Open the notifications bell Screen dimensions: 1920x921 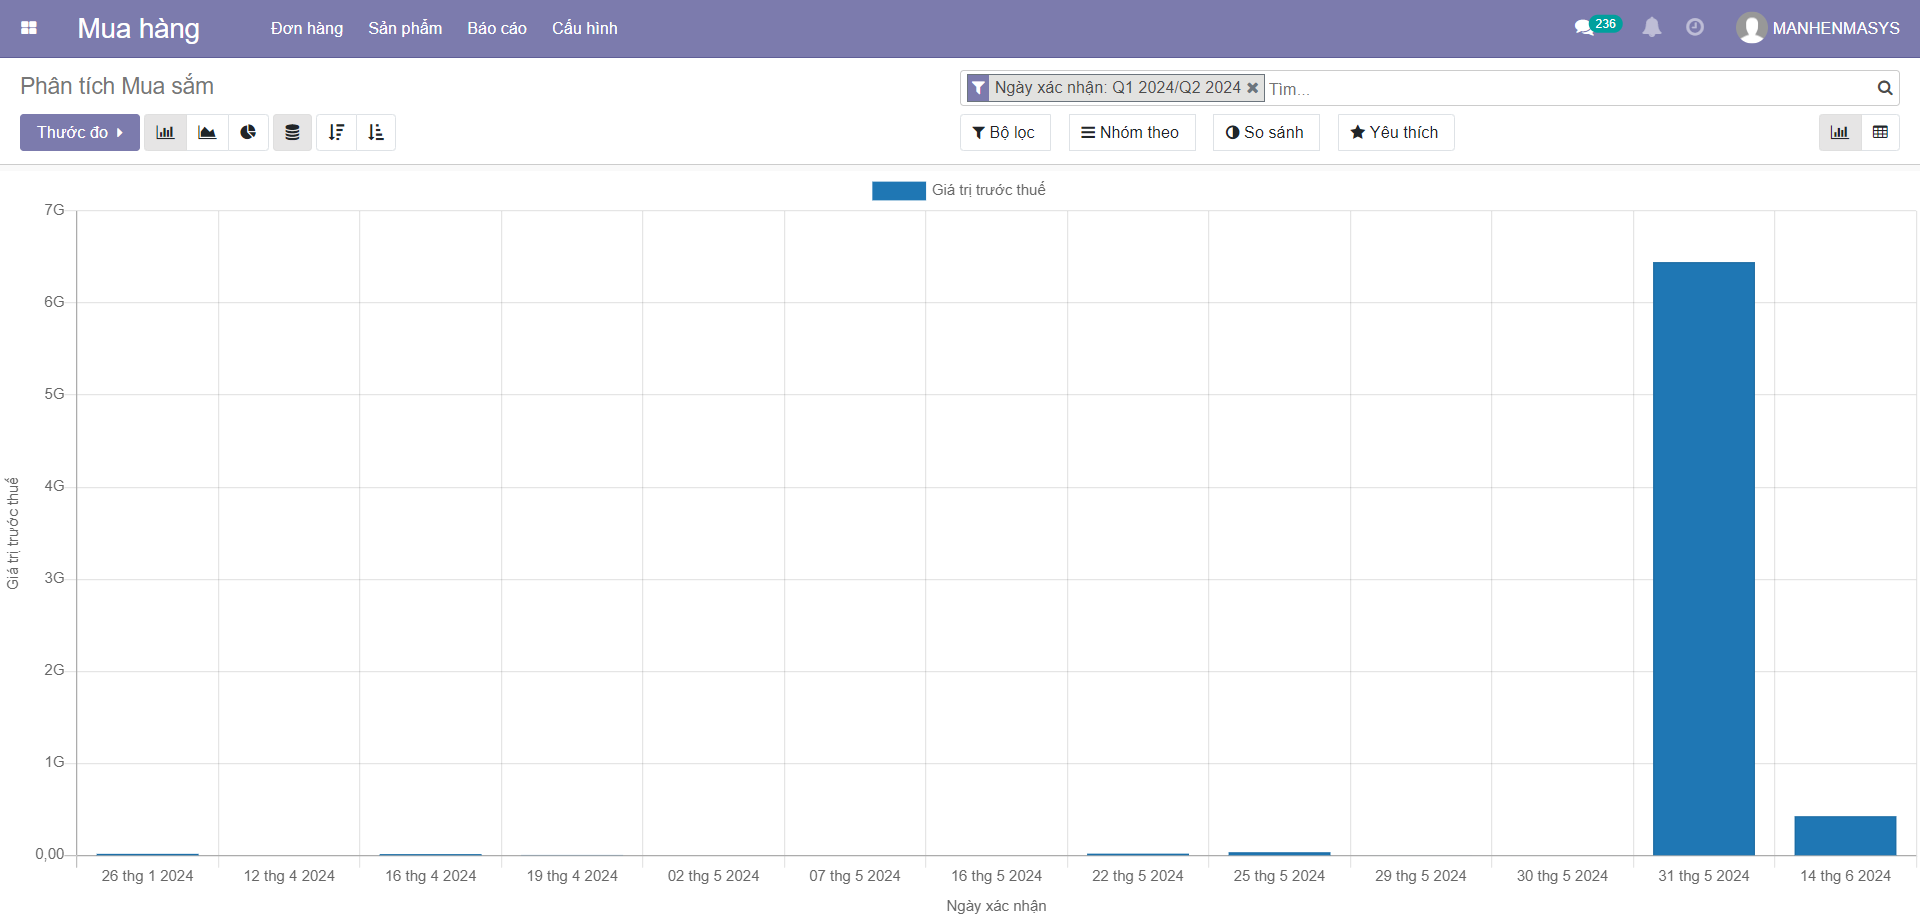[x=1652, y=28]
